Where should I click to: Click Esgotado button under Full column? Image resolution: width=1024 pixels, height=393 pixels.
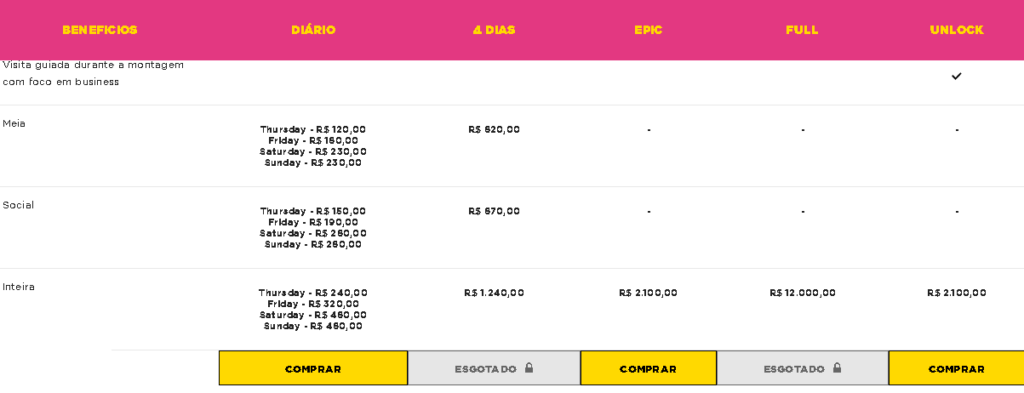[803, 368]
